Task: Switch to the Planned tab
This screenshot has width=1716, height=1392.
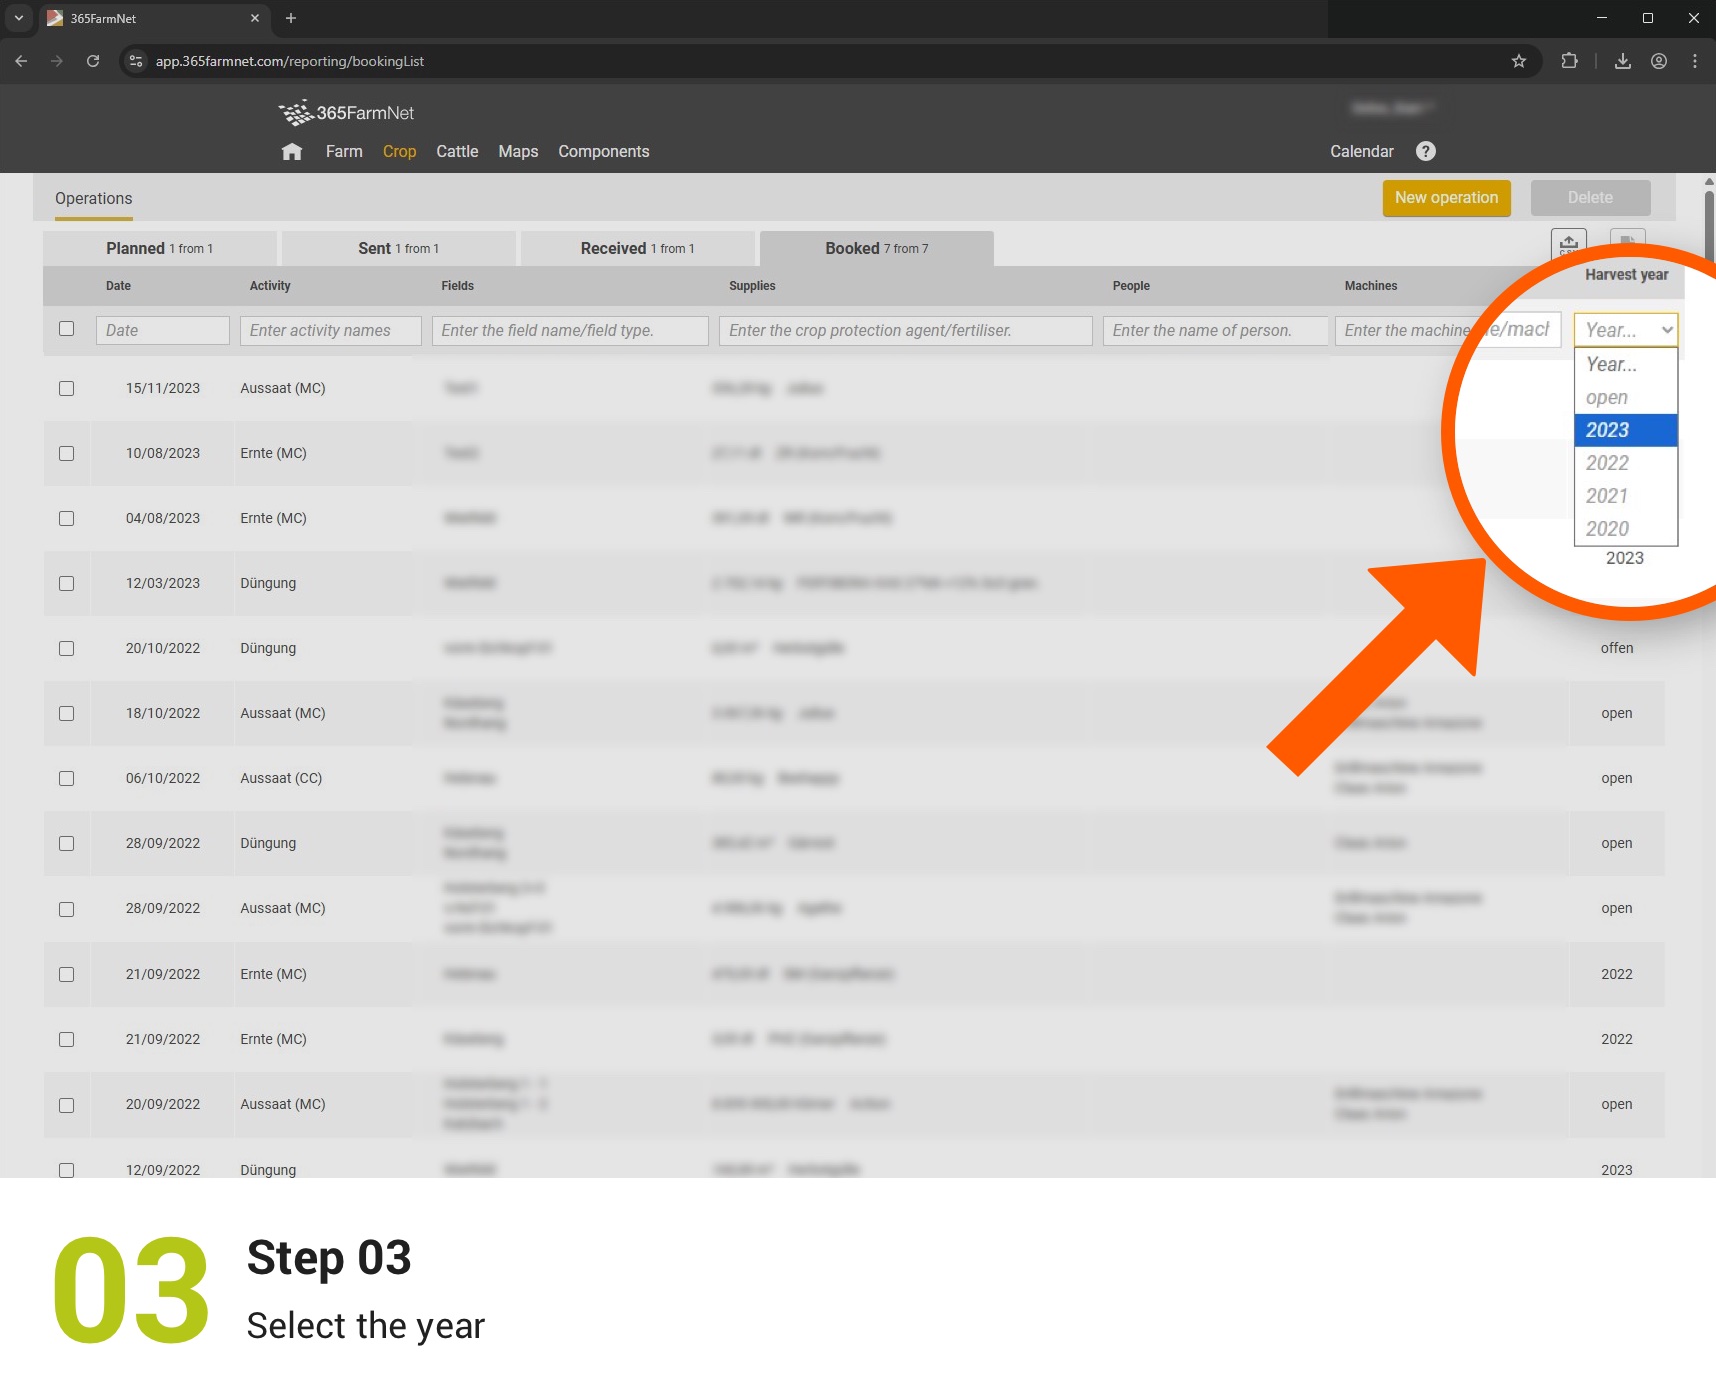Action: (160, 248)
